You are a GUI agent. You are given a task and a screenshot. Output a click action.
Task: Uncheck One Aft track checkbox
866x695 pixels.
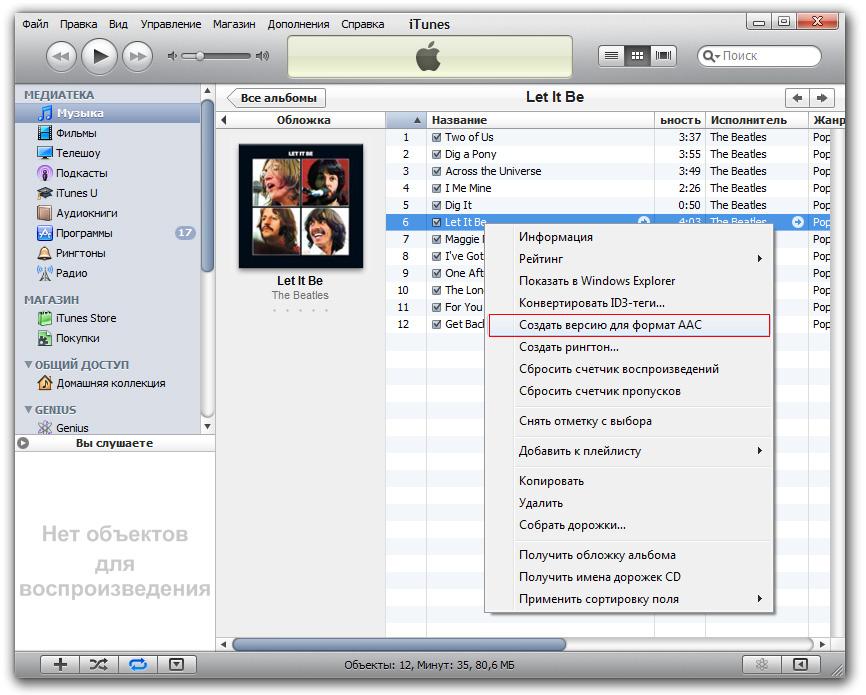436,273
